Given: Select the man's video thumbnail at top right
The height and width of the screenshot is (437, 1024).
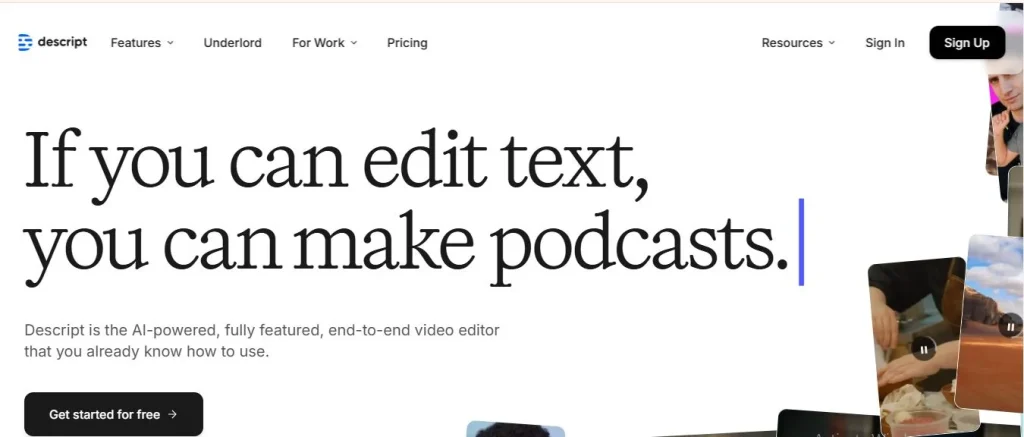Looking at the screenshot, I should 1005,110.
